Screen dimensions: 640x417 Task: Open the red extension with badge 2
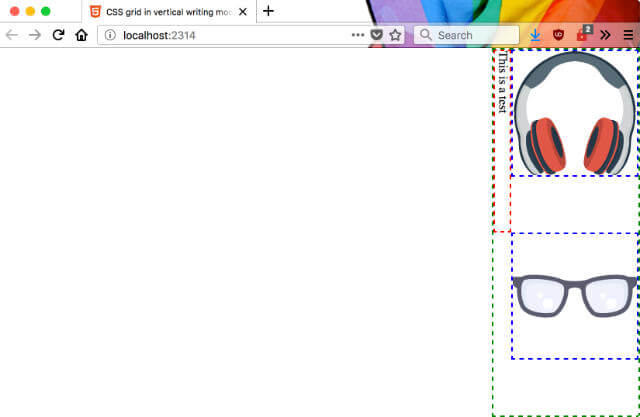pyautogui.click(x=583, y=35)
